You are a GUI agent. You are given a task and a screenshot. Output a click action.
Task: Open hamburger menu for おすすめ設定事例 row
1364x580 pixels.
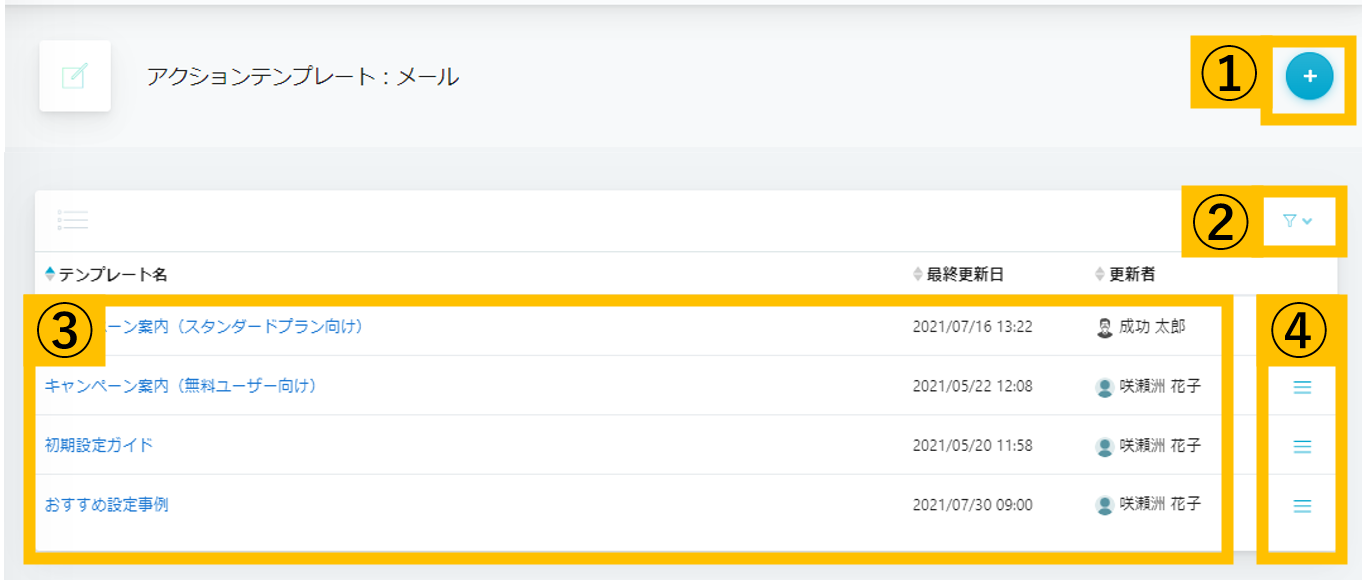[1302, 507]
